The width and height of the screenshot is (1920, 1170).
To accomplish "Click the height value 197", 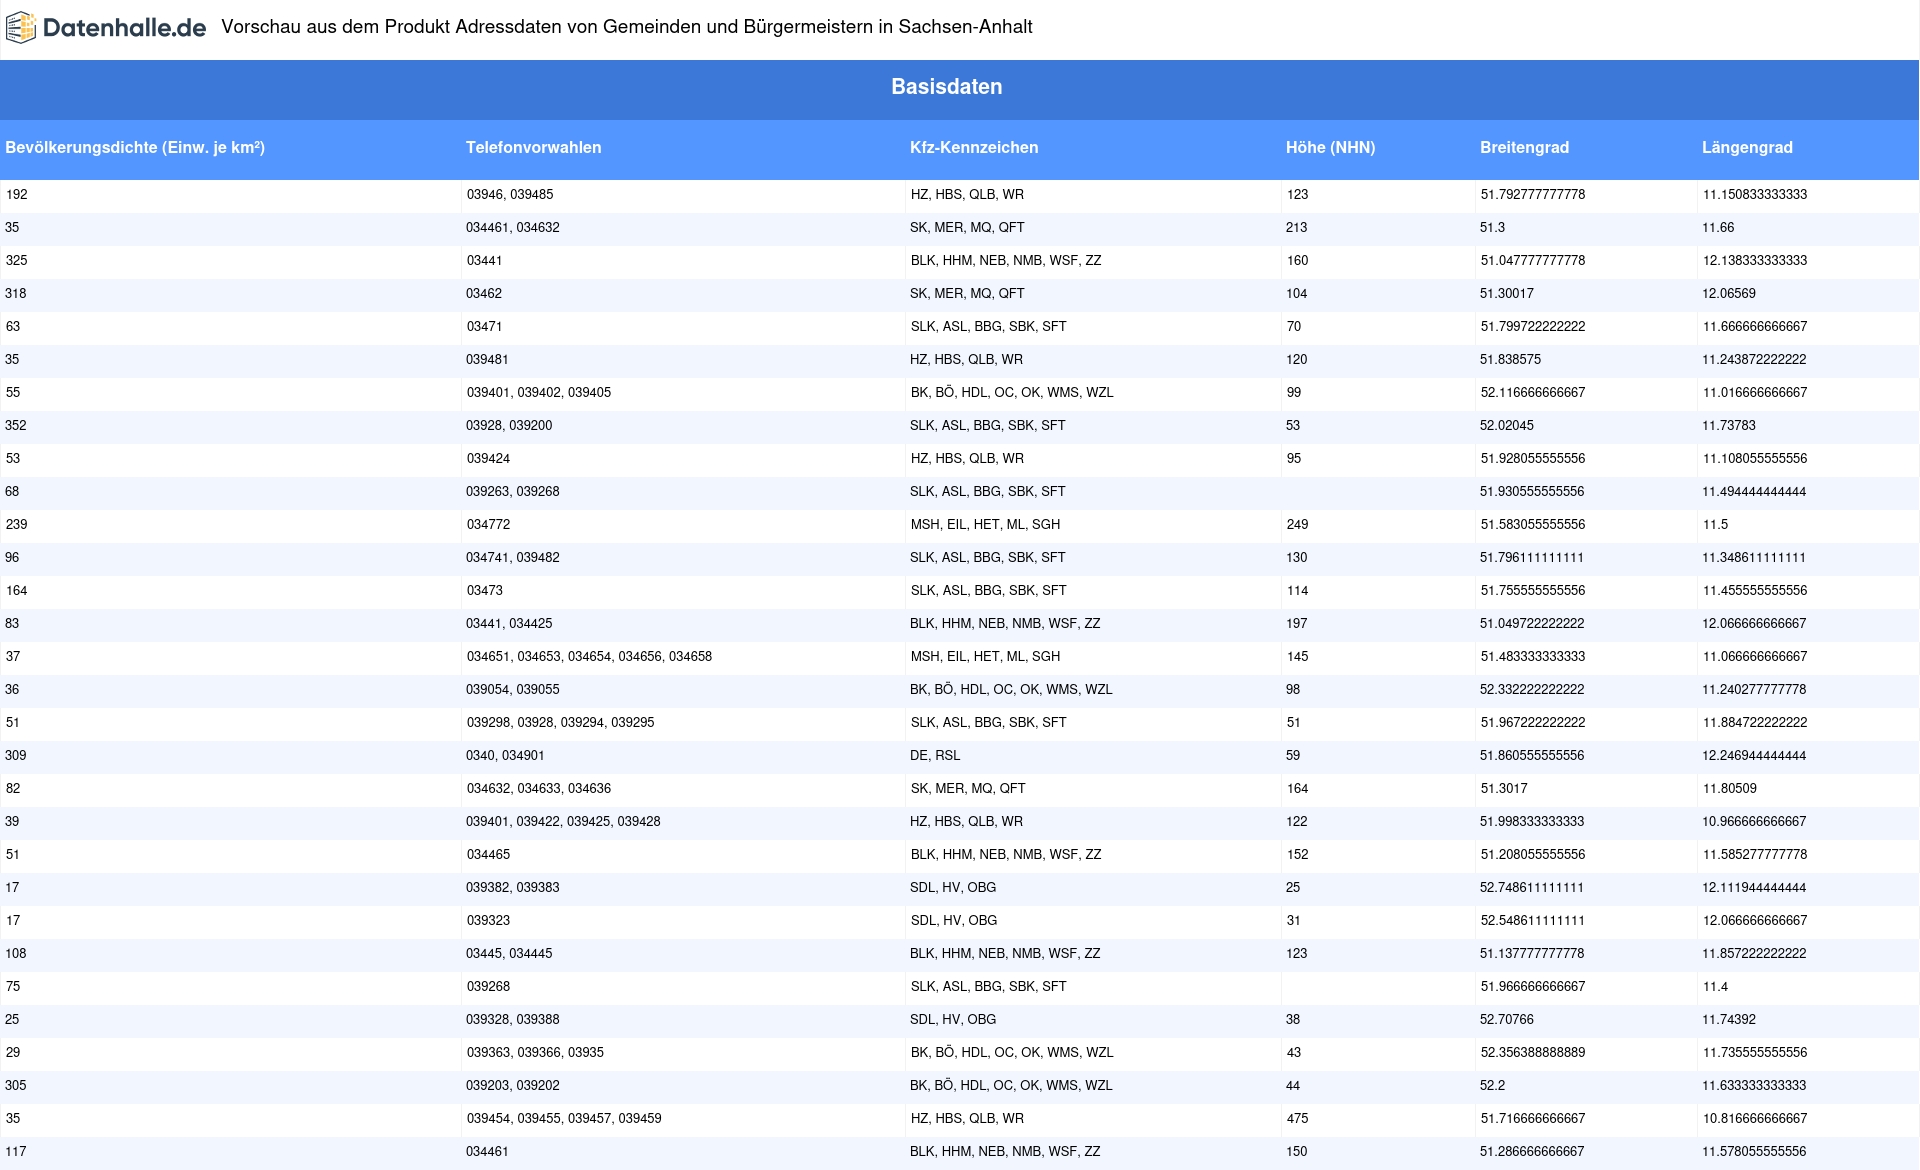I will point(1297,624).
